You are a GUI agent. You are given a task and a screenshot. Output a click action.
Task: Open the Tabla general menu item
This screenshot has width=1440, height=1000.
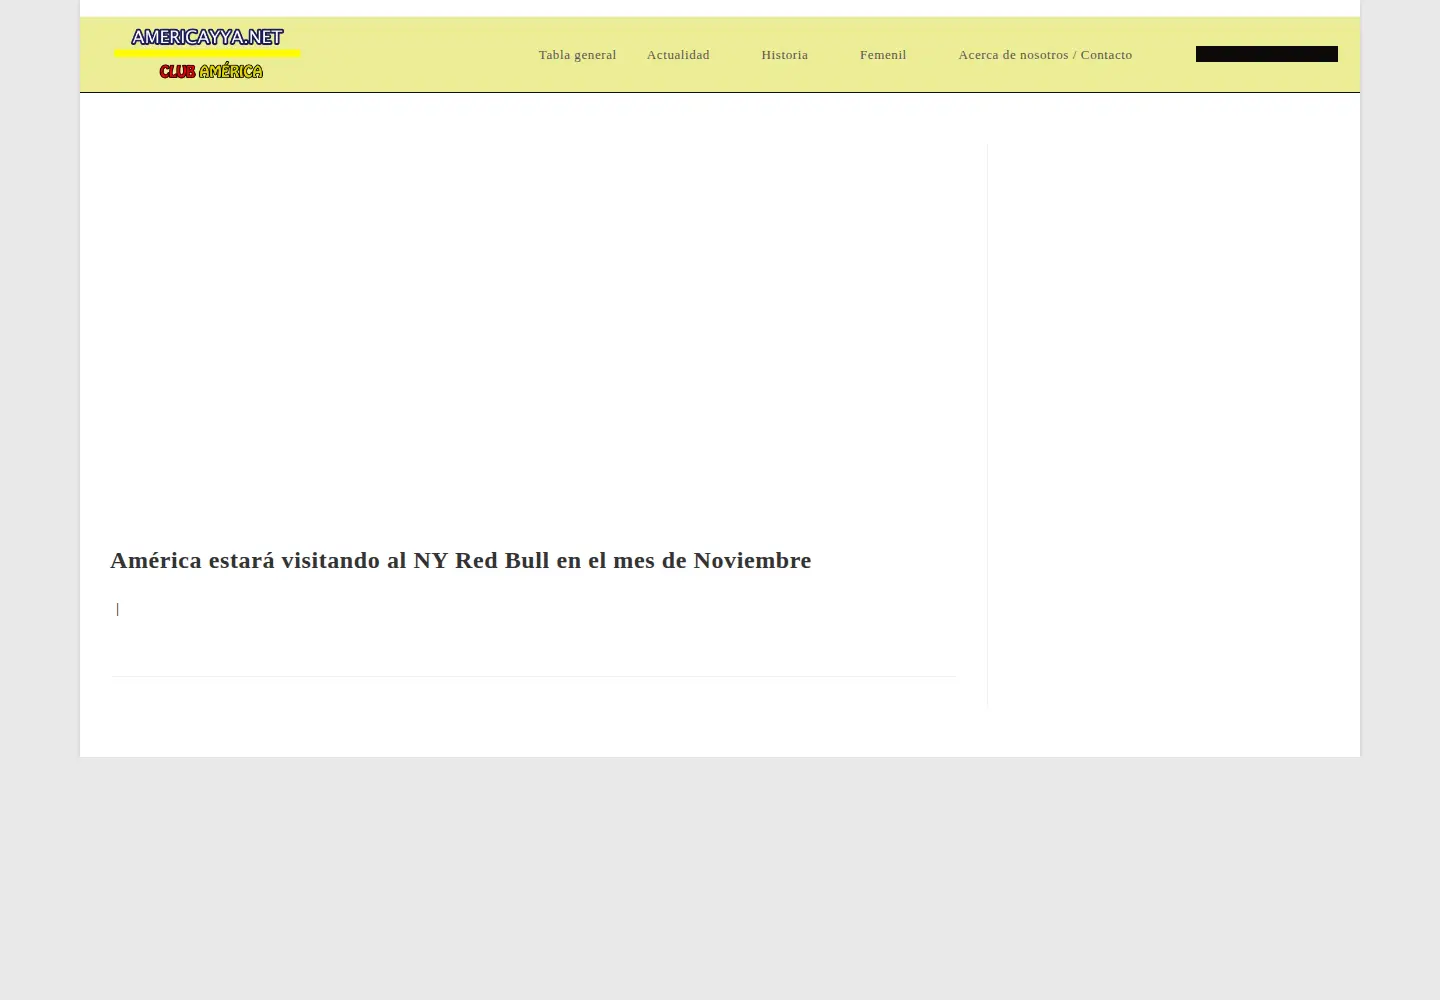(577, 55)
